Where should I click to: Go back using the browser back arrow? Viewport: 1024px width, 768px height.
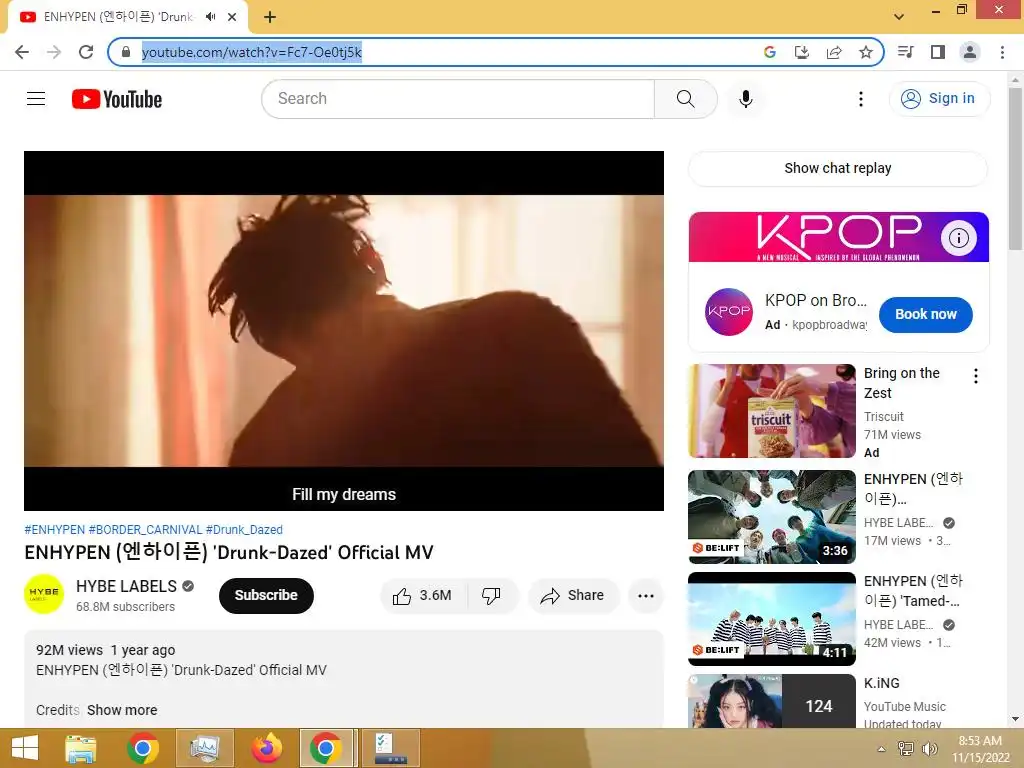[x=22, y=52]
